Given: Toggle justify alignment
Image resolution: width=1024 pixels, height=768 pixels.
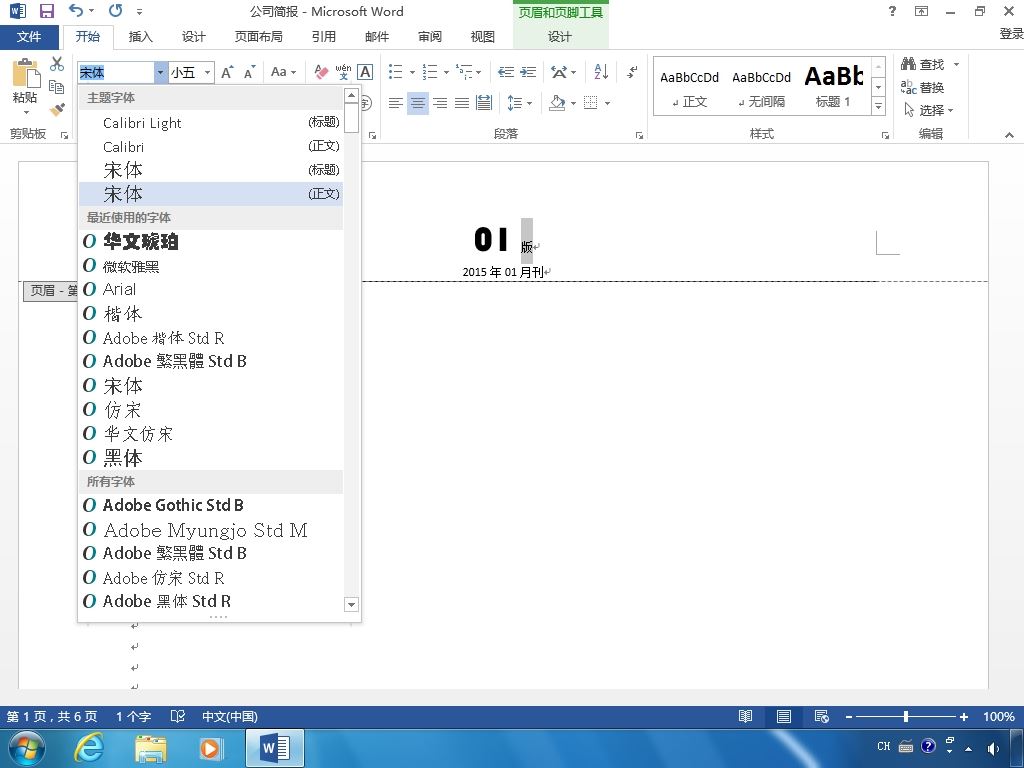Looking at the screenshot, I should point(462,103).
